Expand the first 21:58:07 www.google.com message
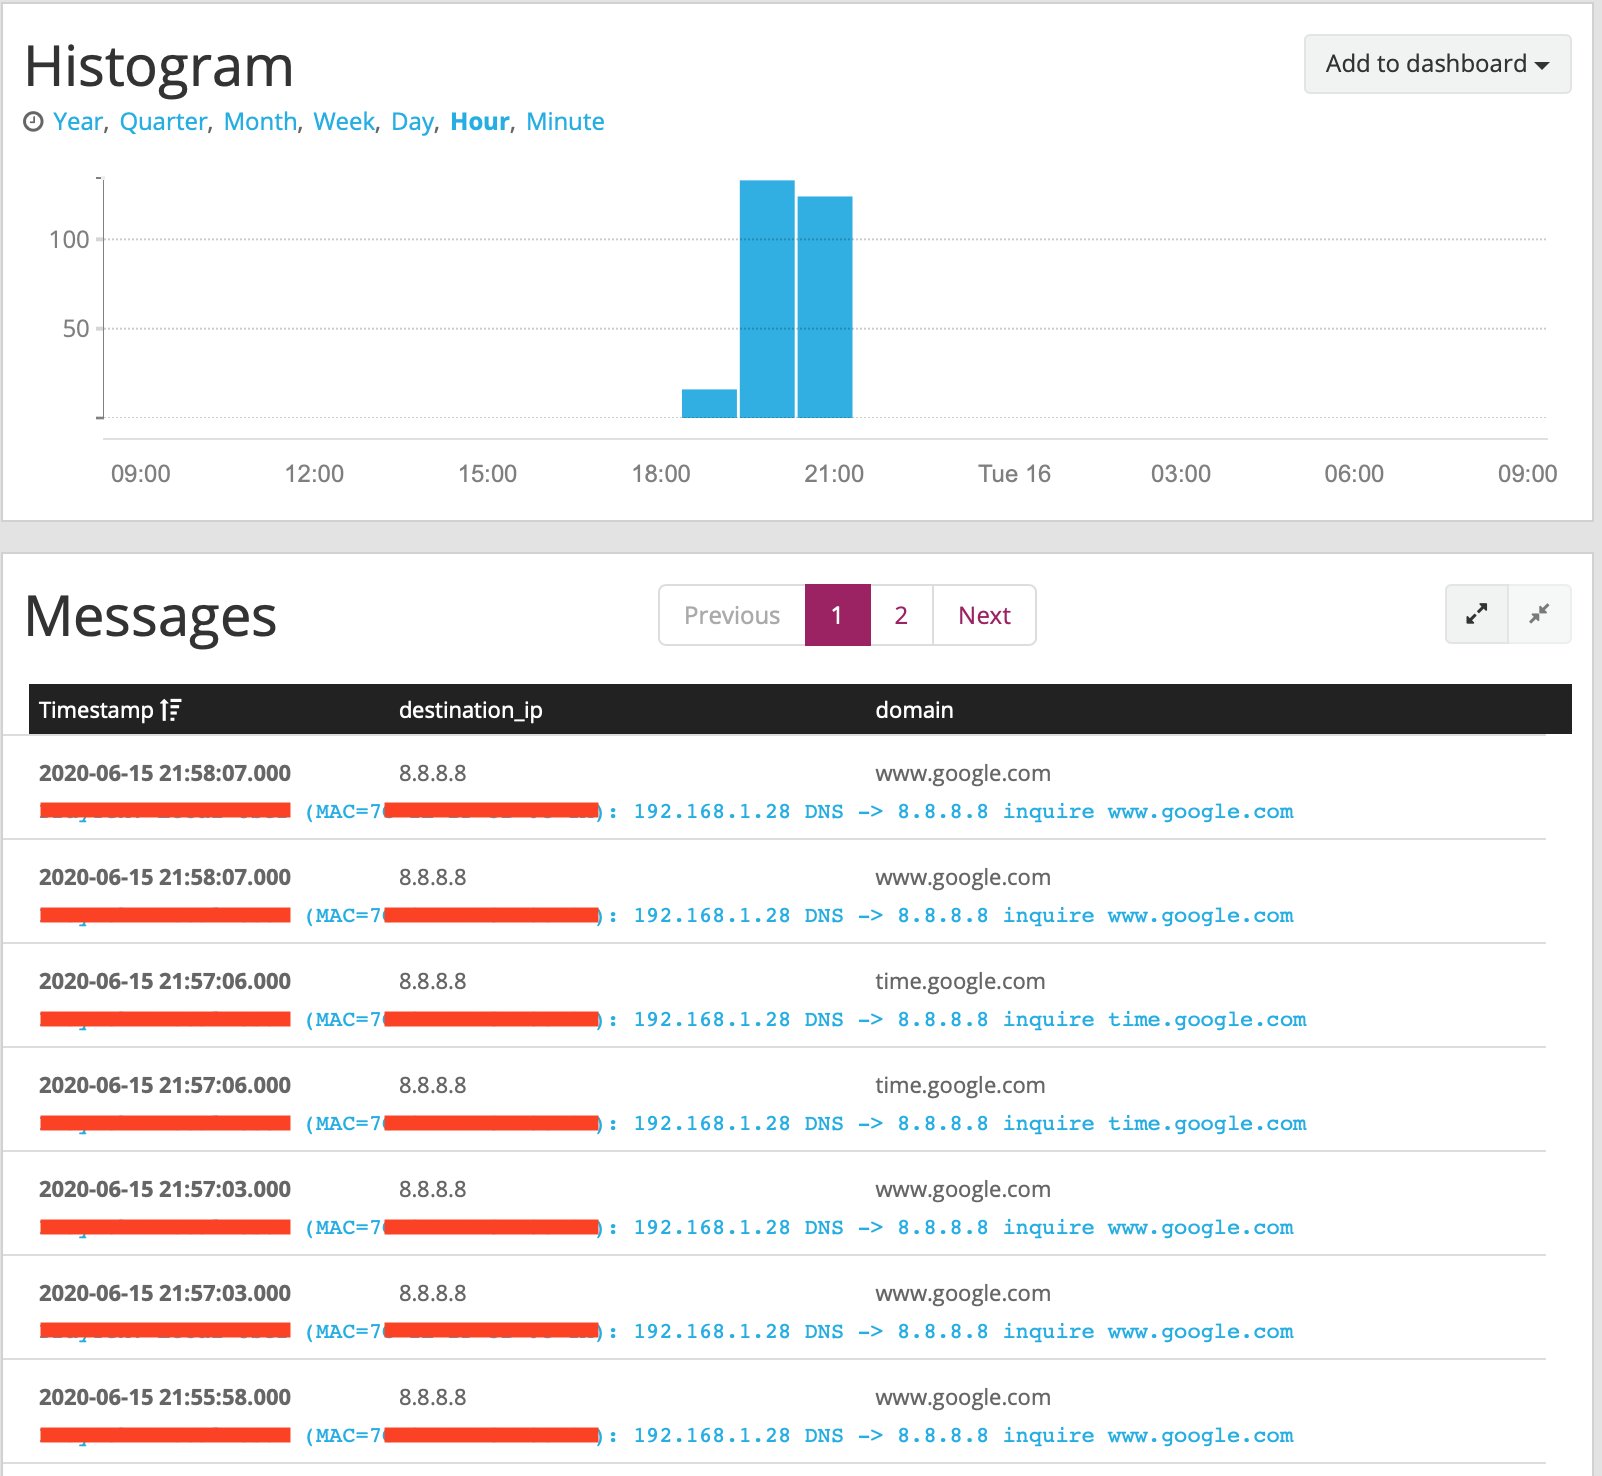The width and height of the screenshot is (1602, 1476). 165,773
